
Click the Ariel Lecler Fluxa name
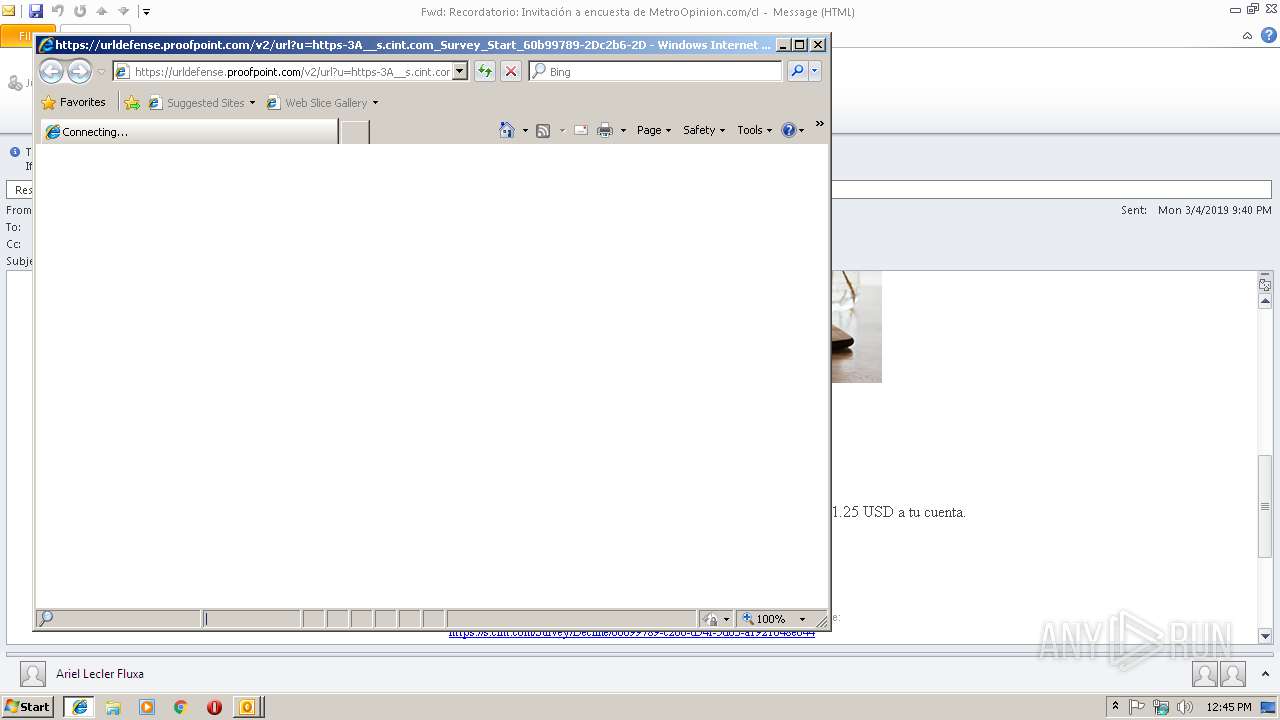pos(100,674)
